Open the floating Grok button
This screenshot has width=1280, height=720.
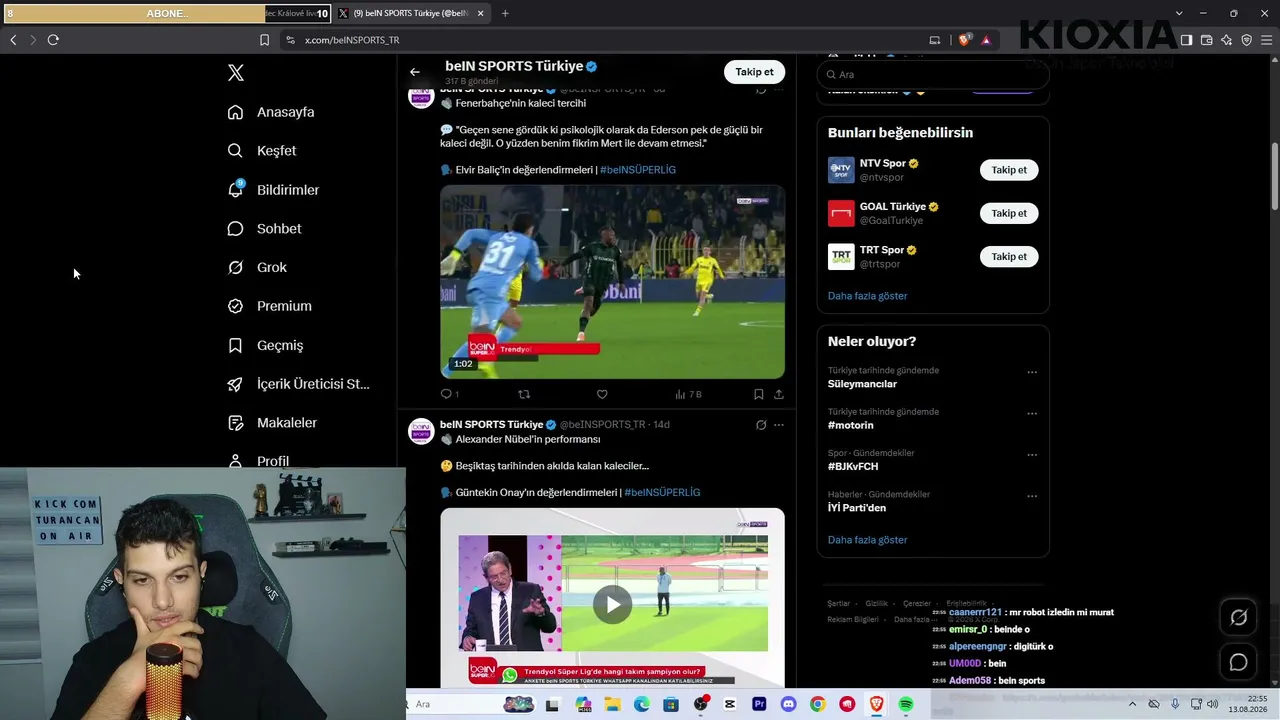point(1238,618)
